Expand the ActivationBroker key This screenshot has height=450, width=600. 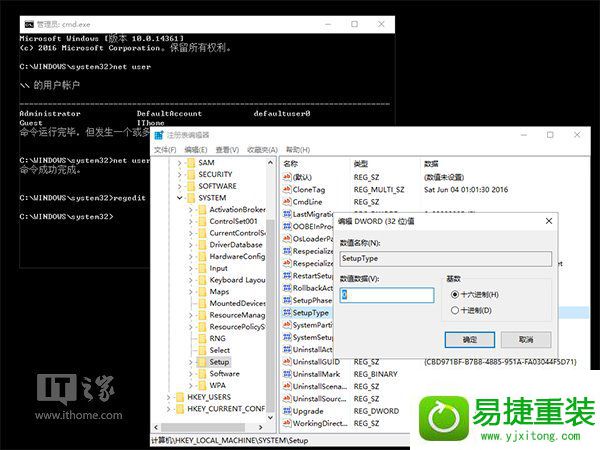(x=191, y=210)
